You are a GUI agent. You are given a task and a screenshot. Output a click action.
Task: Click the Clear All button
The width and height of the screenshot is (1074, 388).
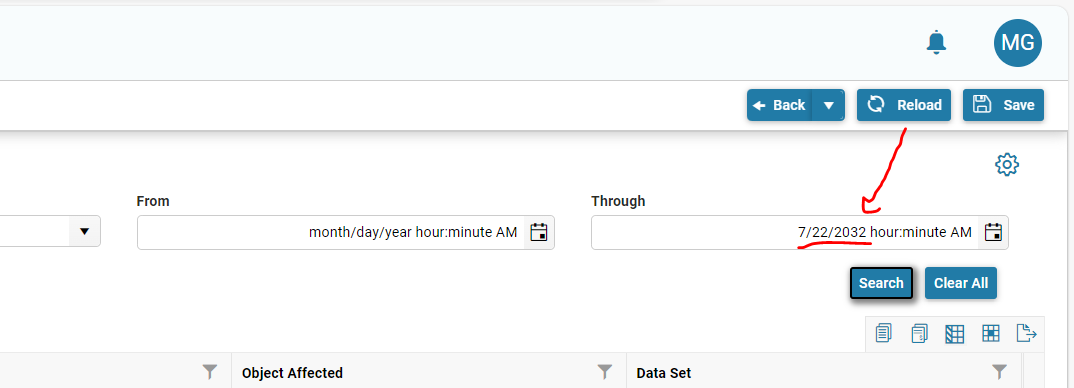click(x=961, y=283)
